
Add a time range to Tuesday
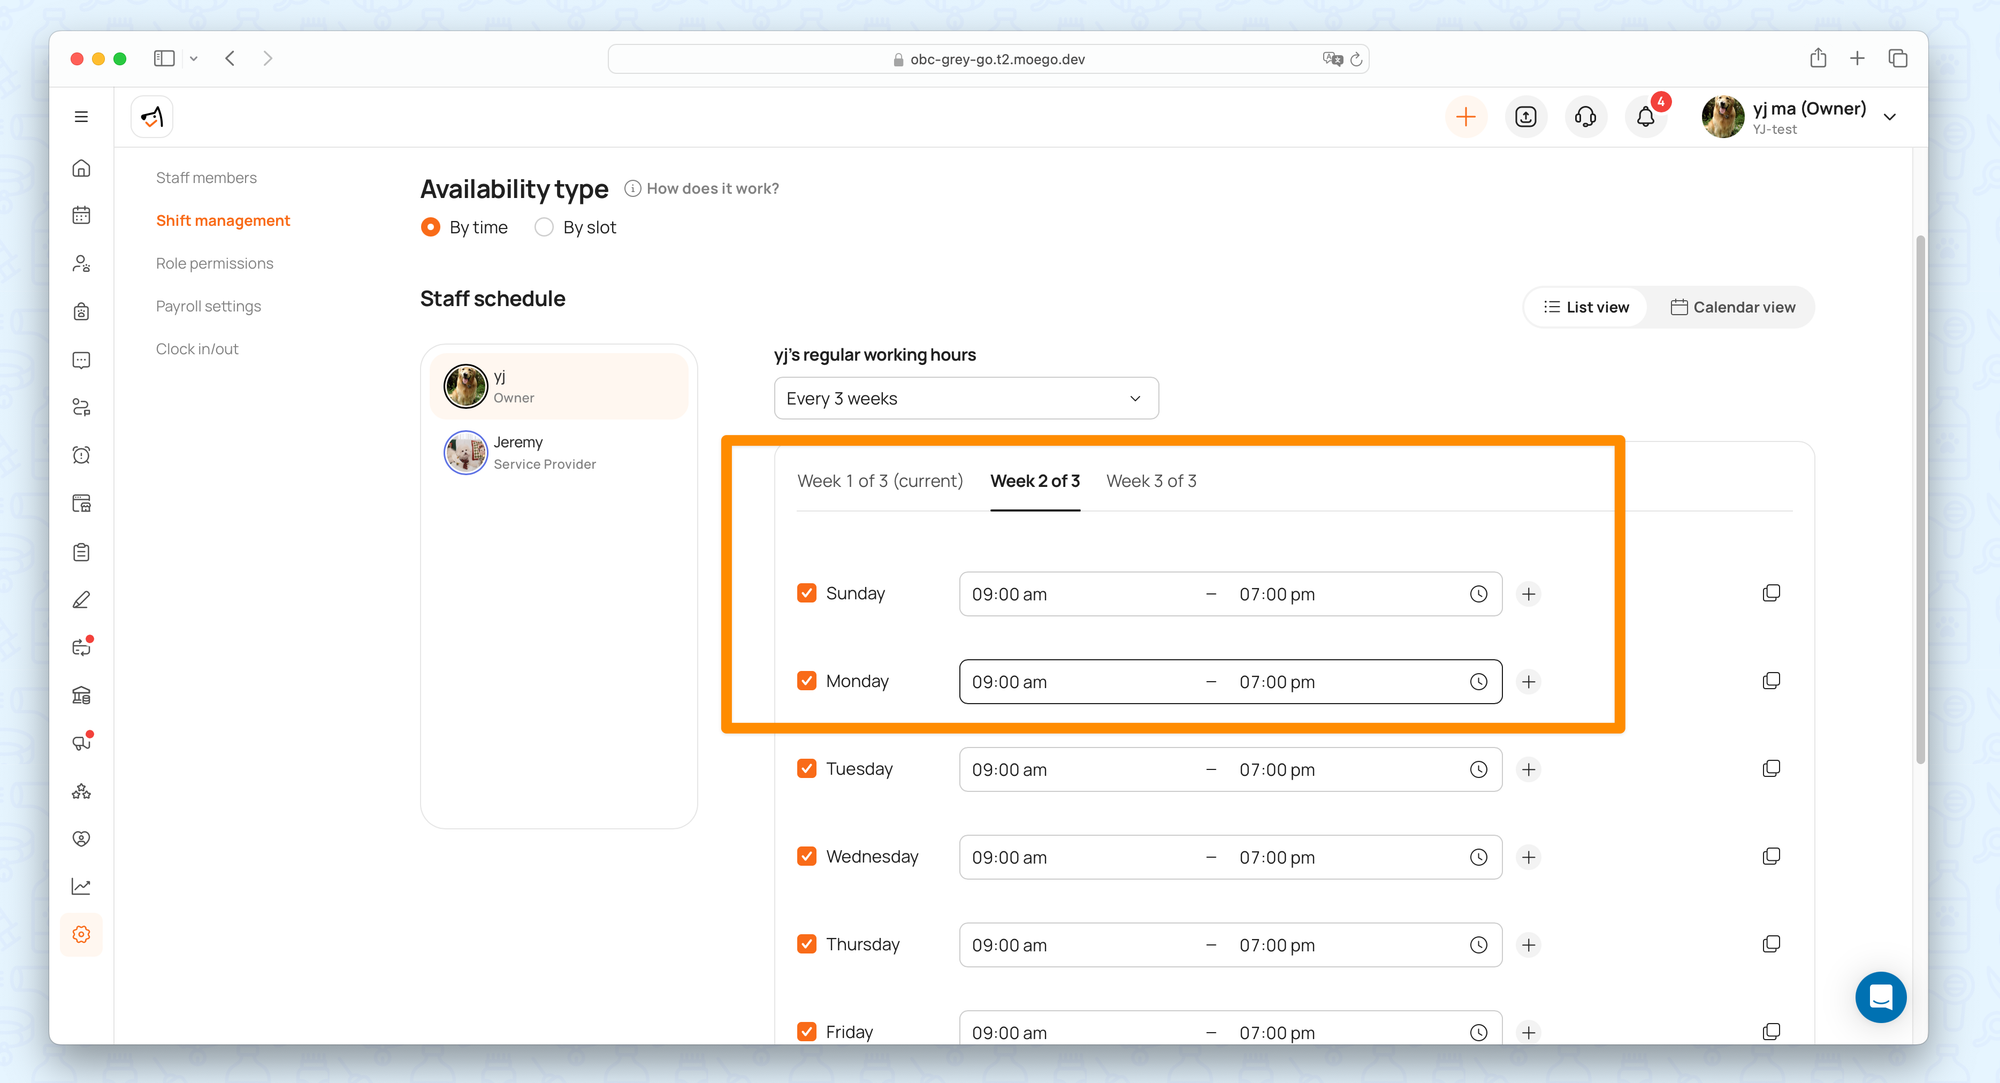1528,769
